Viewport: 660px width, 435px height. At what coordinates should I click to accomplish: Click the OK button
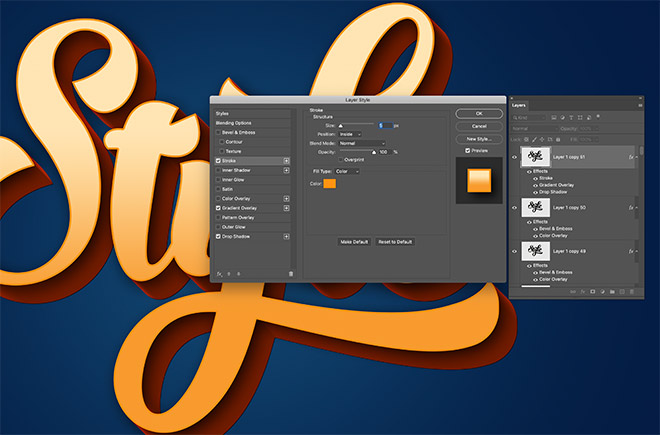coord(479,113)
